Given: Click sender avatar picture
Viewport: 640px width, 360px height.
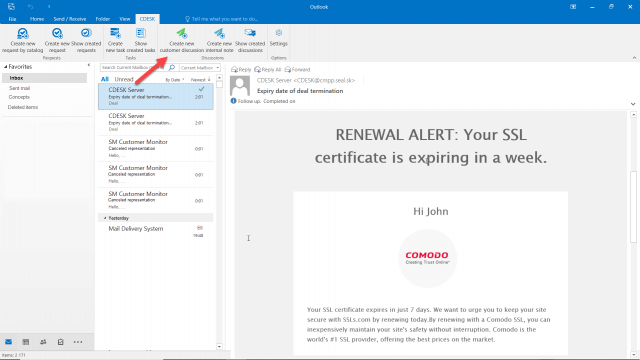Looking at the screenshot, I should (x=240, y=86).
